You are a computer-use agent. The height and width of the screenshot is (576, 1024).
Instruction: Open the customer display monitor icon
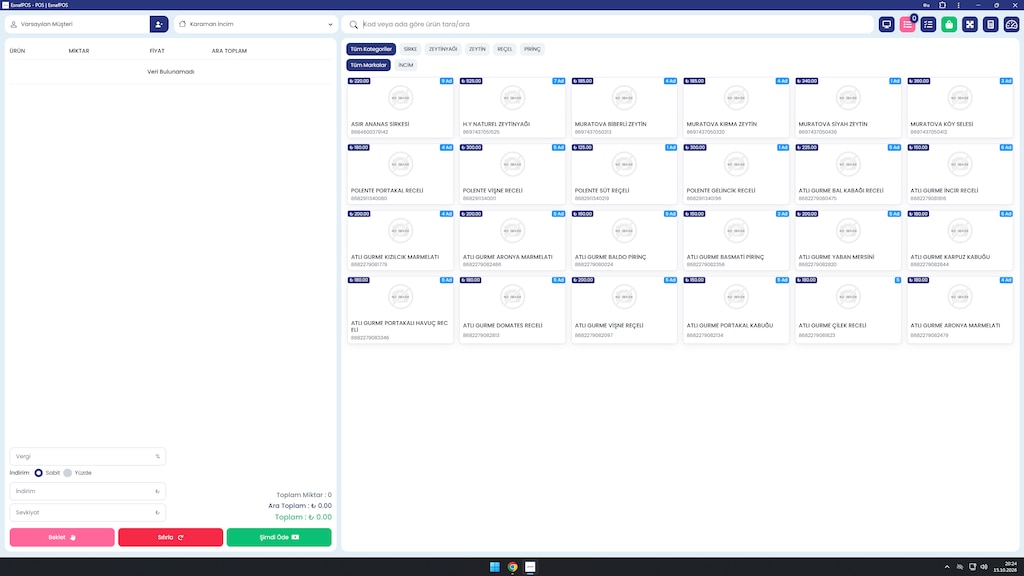point(886,24)
